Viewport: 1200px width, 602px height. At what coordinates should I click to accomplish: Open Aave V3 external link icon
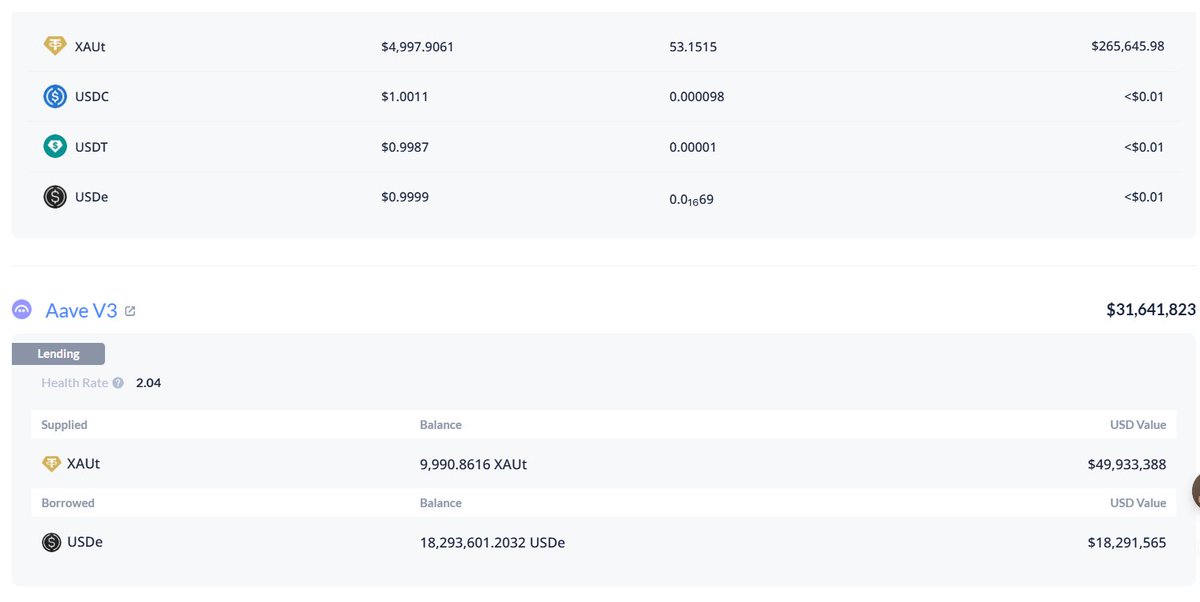130,311
